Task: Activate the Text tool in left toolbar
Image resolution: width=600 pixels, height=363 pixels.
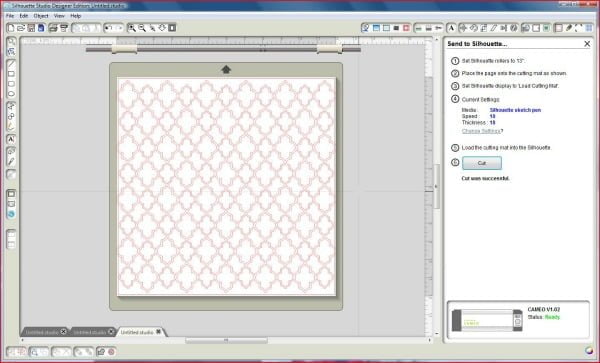Action: coord(11,139)
